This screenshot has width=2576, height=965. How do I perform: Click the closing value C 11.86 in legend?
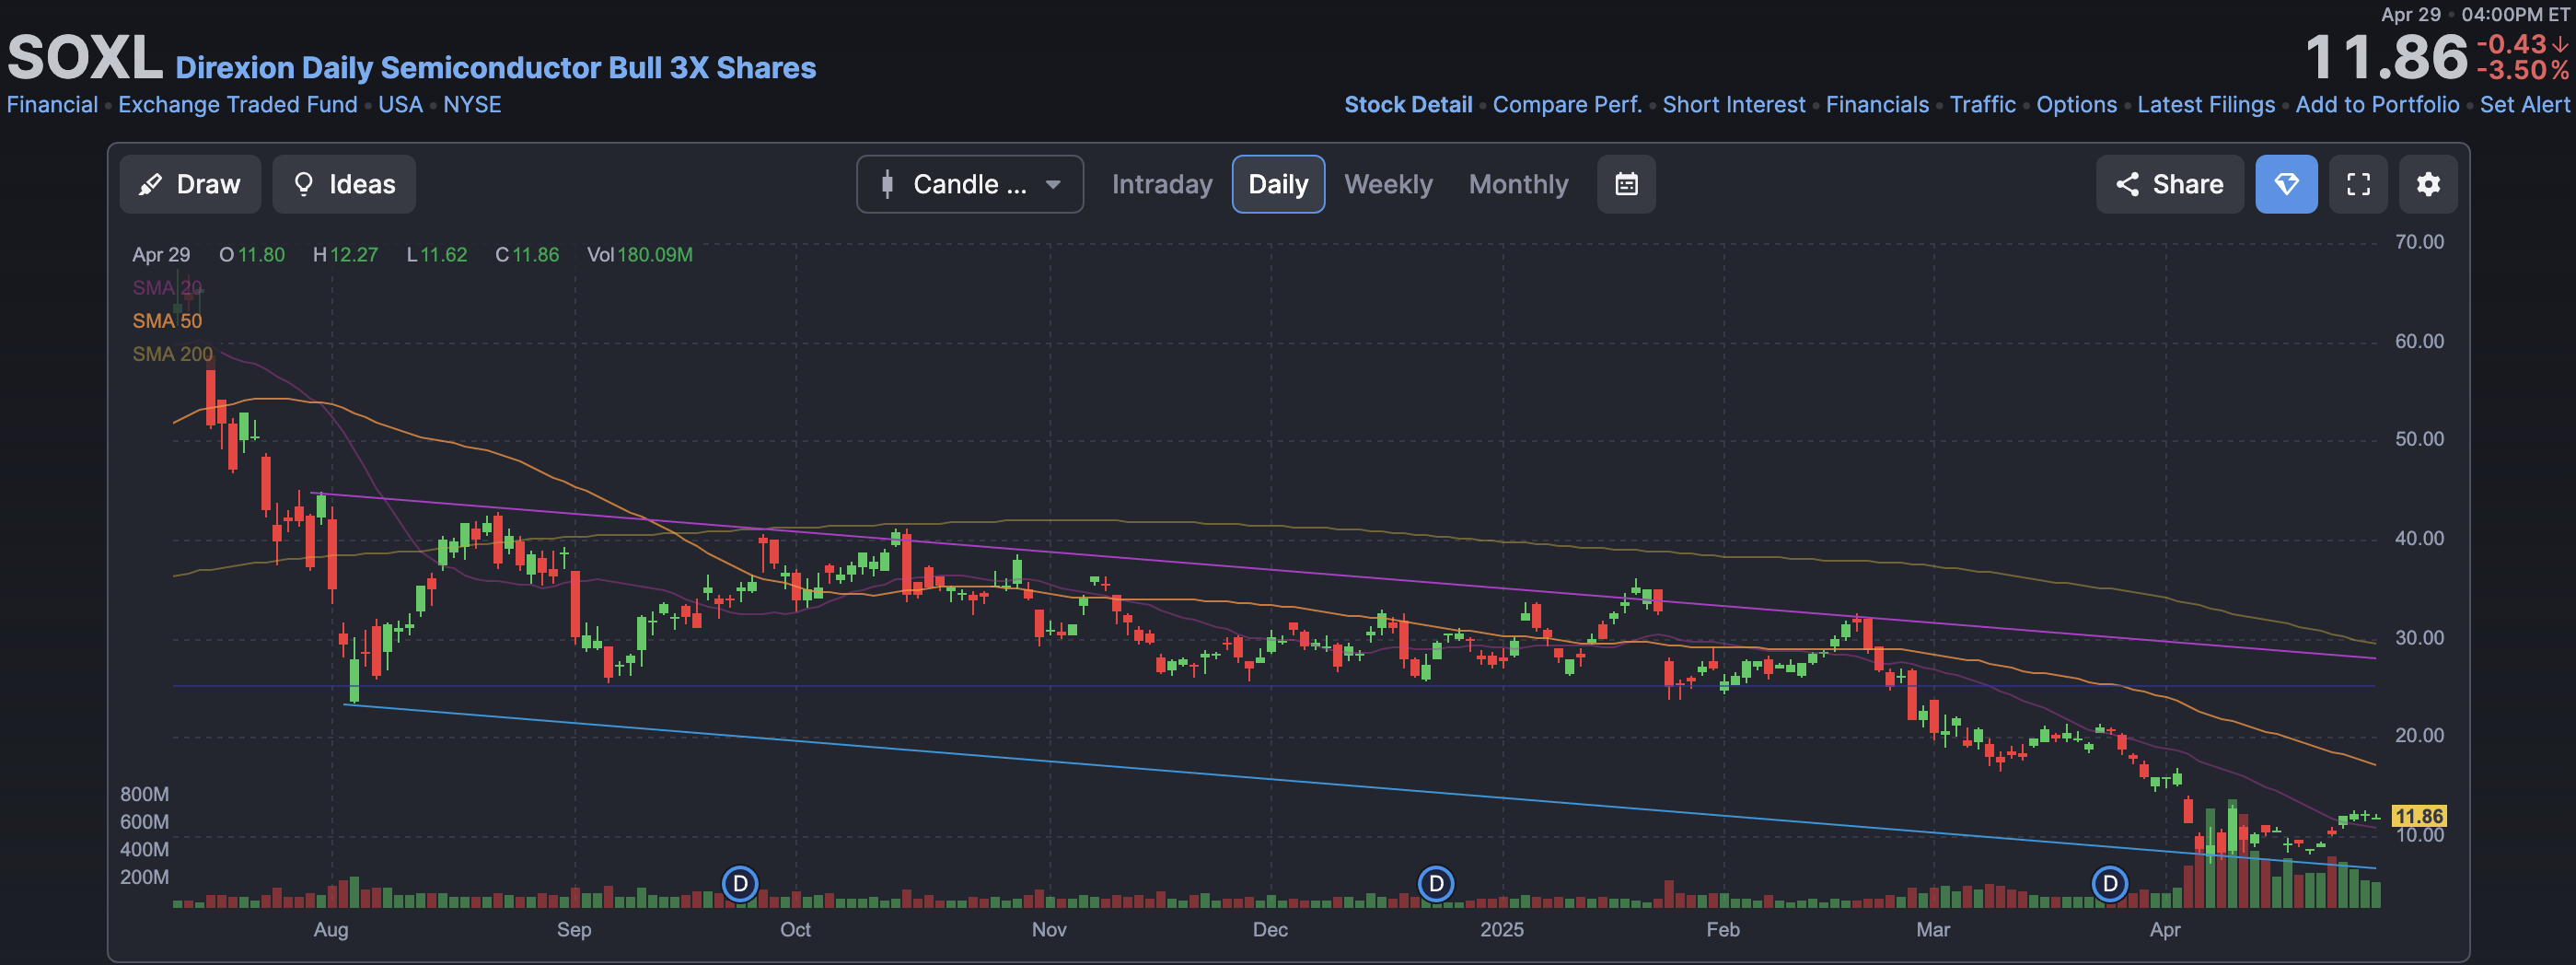tap(527, 255)
